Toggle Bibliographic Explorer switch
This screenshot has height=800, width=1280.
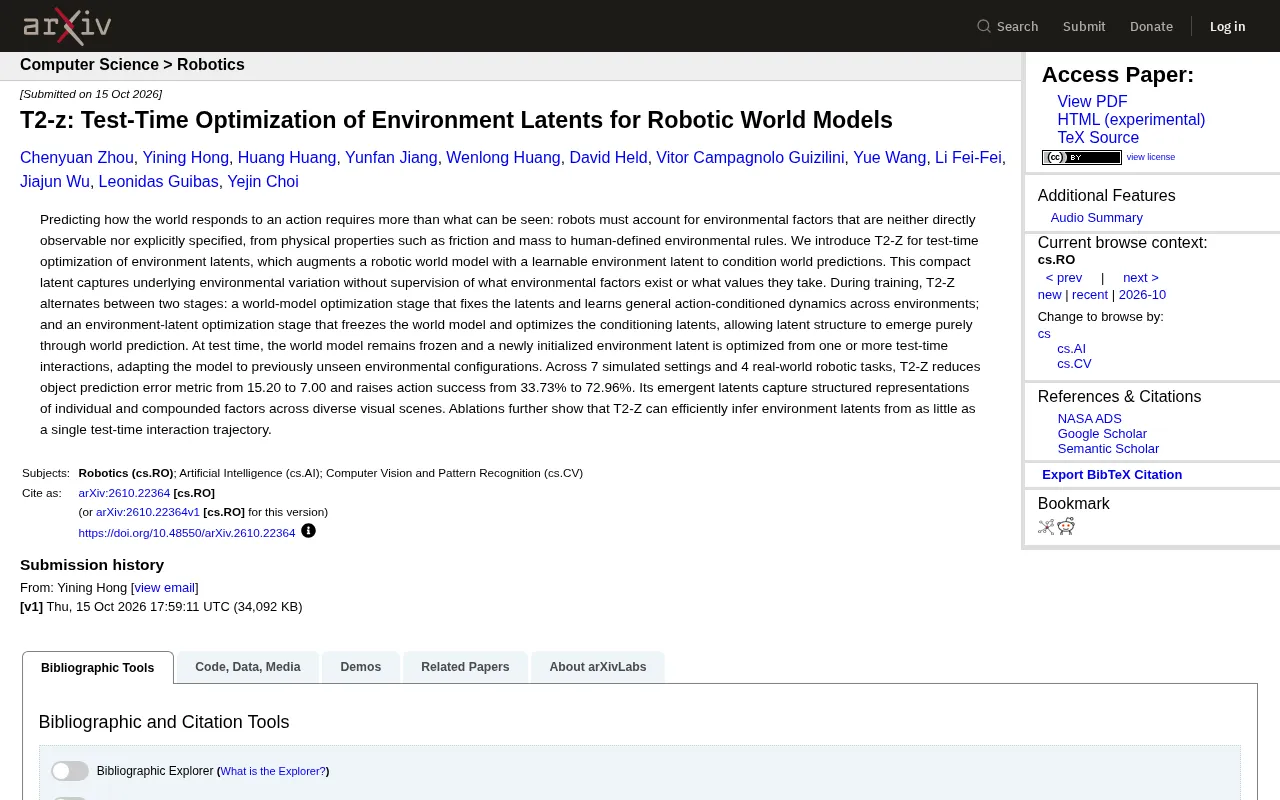point(70,771)
